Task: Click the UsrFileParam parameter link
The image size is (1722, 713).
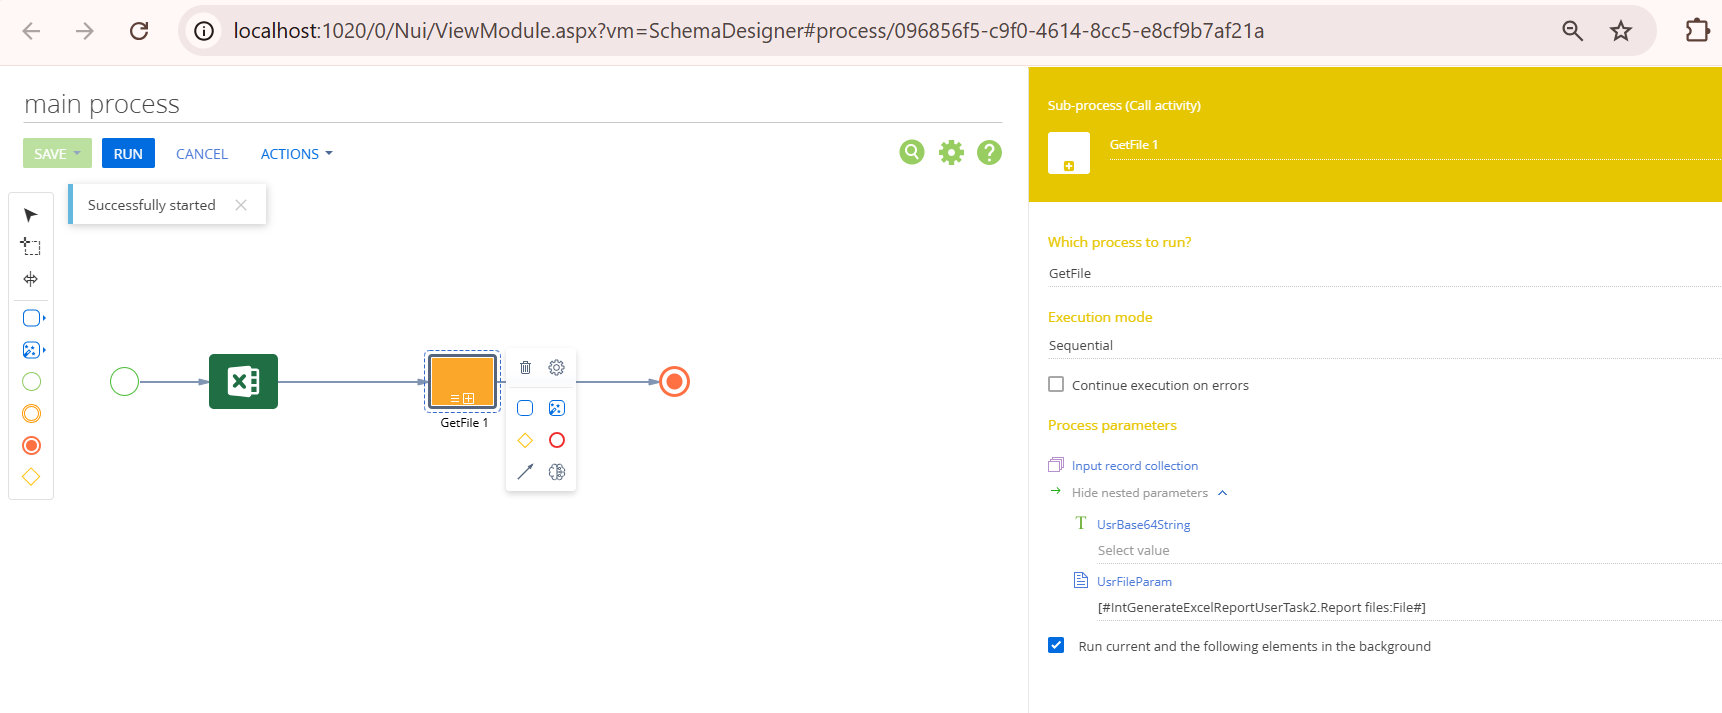Action: tap(1134, 582)
